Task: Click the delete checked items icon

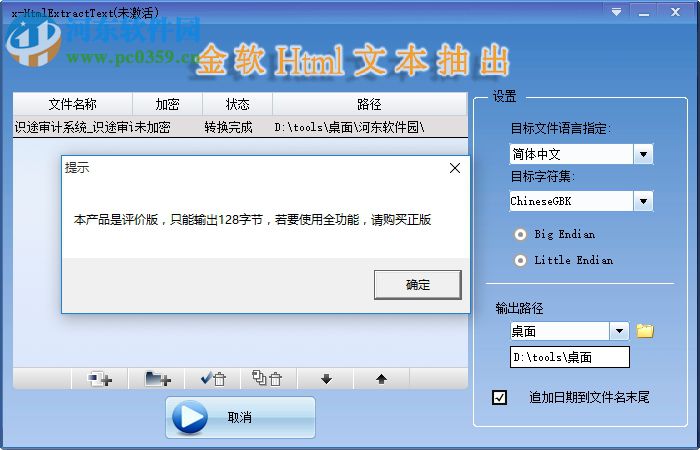Action: pyautogui.click(x=213, y=379)
